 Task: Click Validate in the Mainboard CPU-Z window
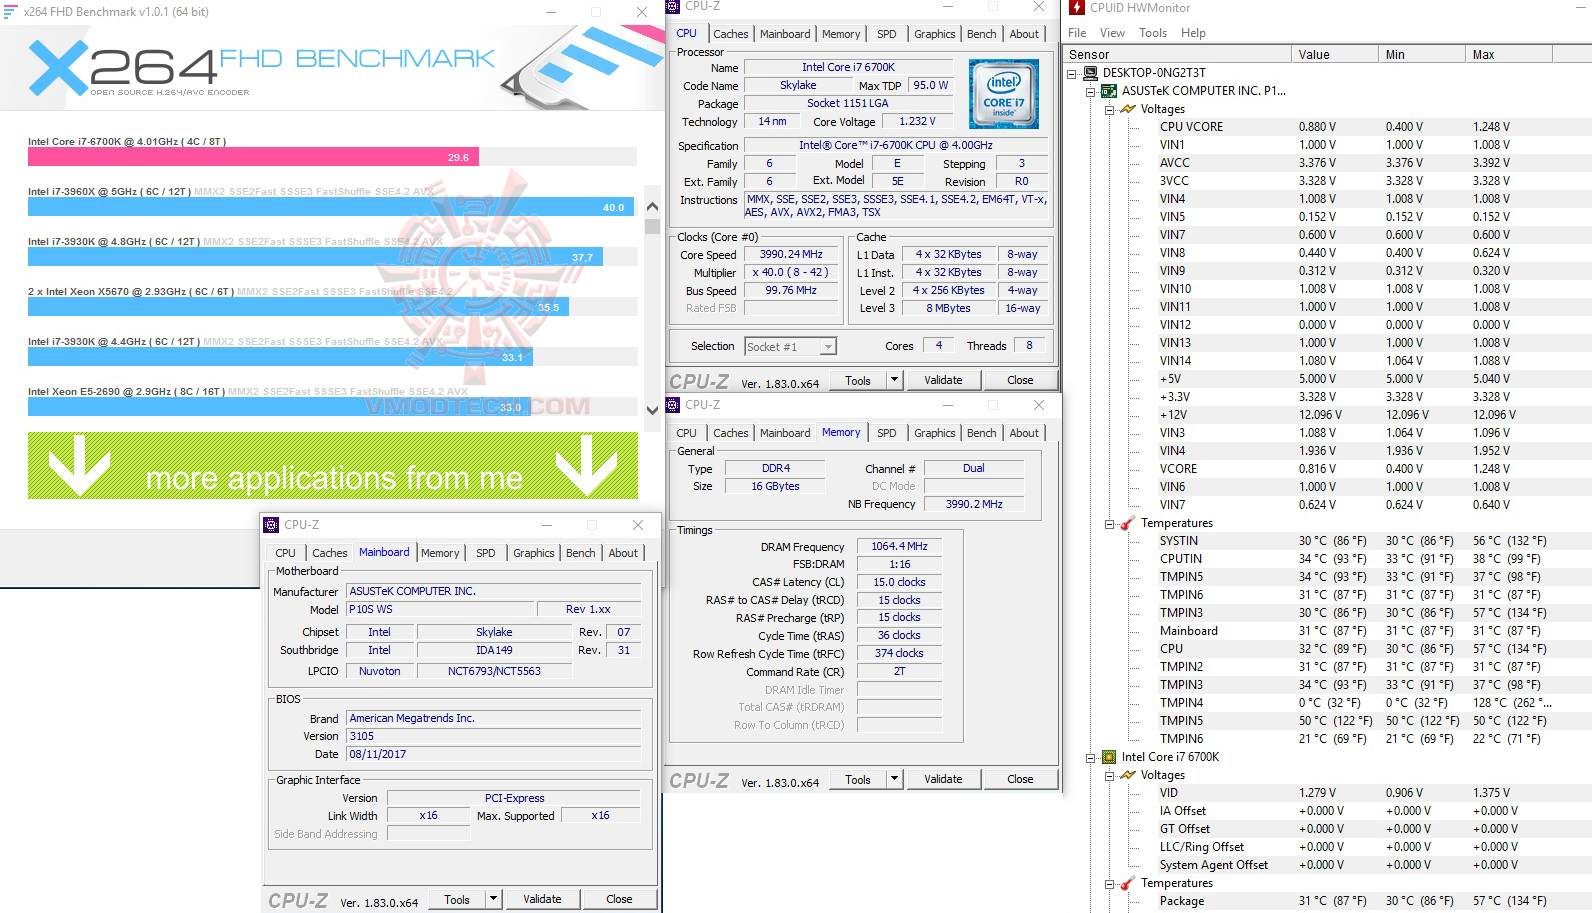pyautogui.click(x=542, y=899)
